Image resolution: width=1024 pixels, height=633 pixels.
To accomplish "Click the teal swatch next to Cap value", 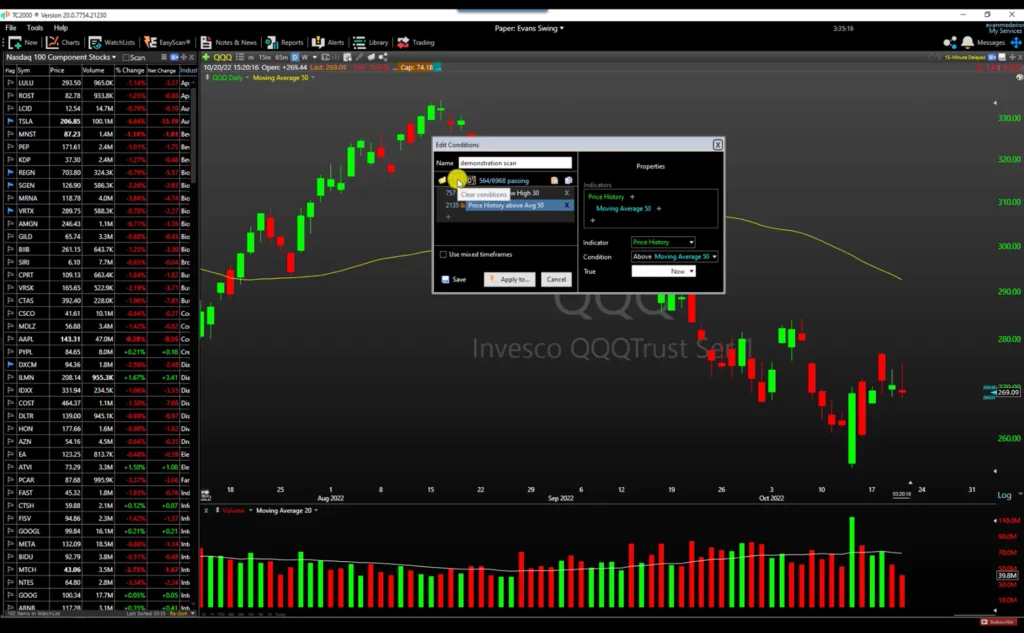I will pos(437,67).
